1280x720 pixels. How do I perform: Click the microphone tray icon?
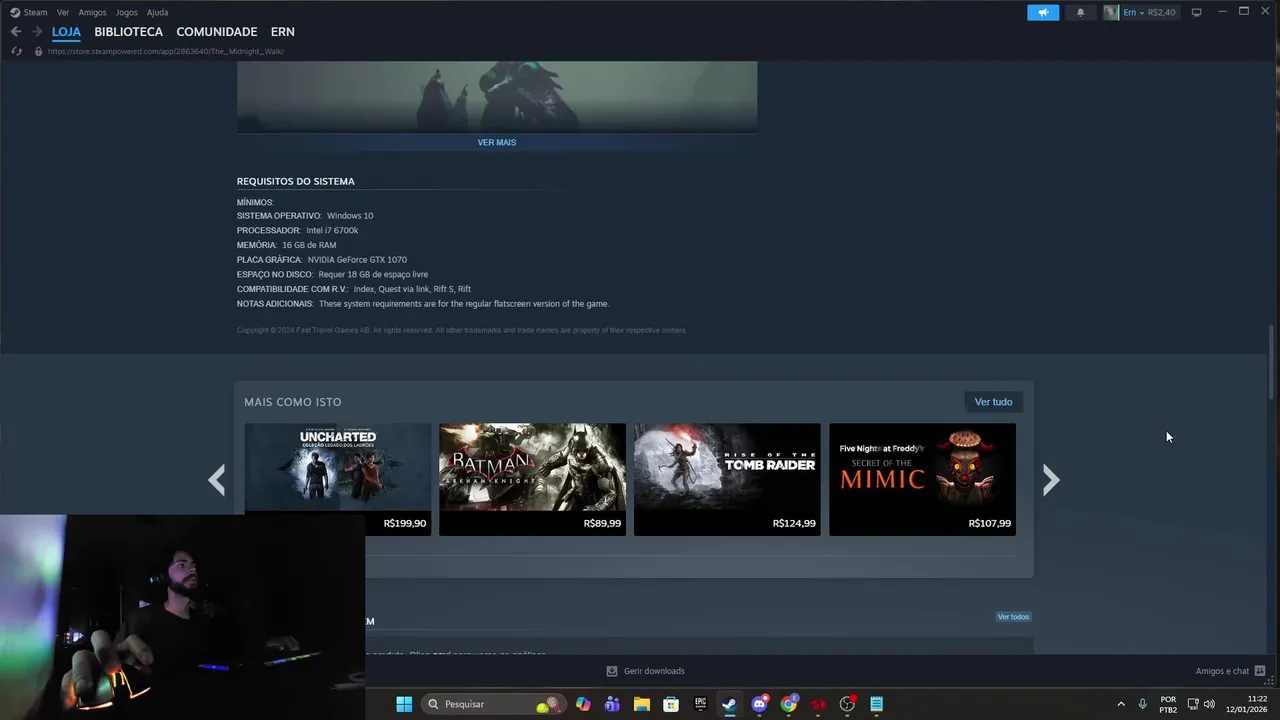coord(1142,704)
